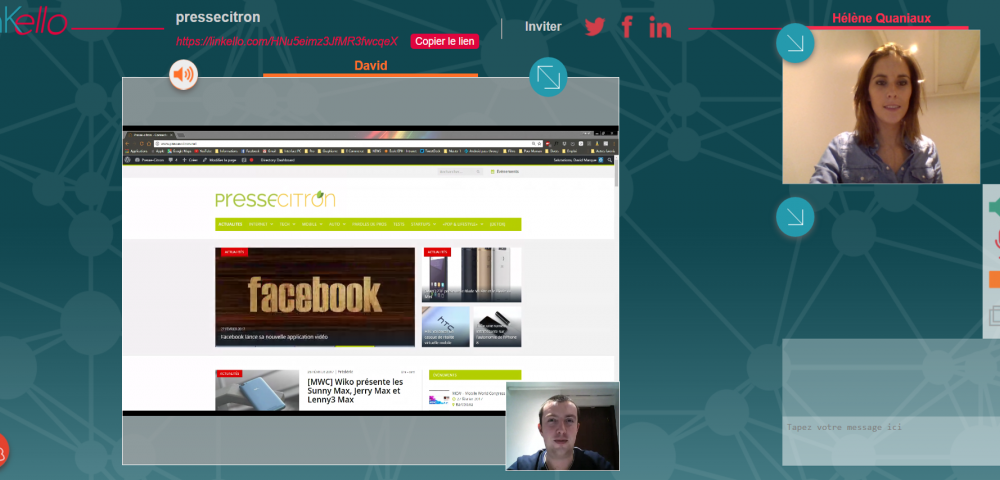Expand the STARTUPS menu in shared site
Screen dimensions: 1000x480
(423, 224)
